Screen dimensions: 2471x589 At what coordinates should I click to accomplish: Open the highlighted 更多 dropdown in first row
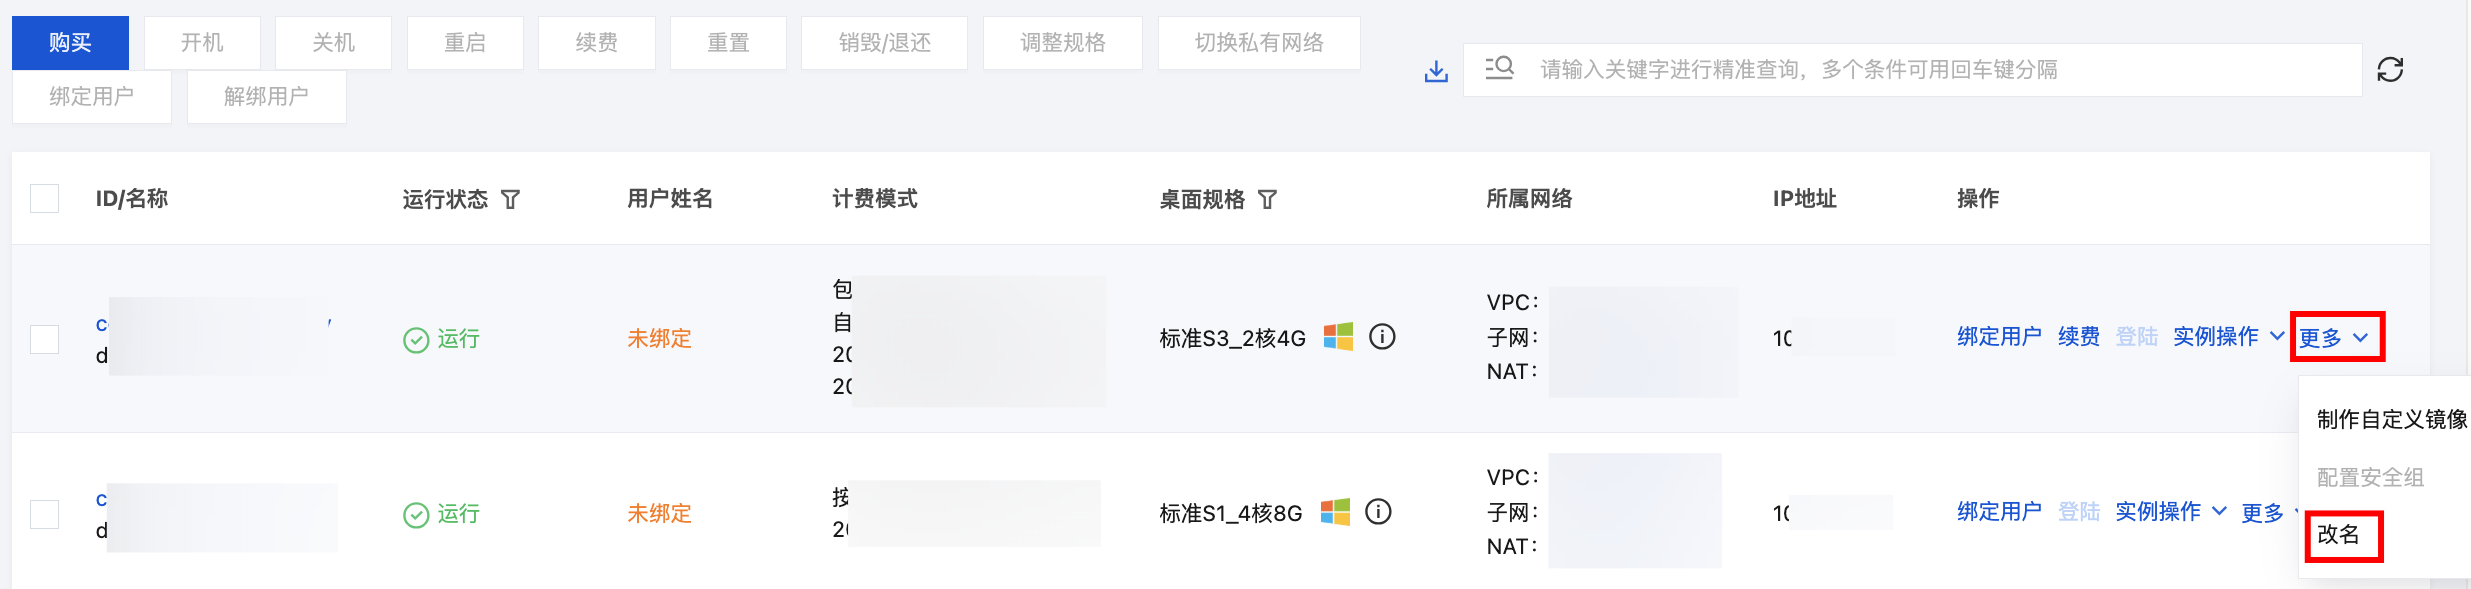coord(2336,338)
